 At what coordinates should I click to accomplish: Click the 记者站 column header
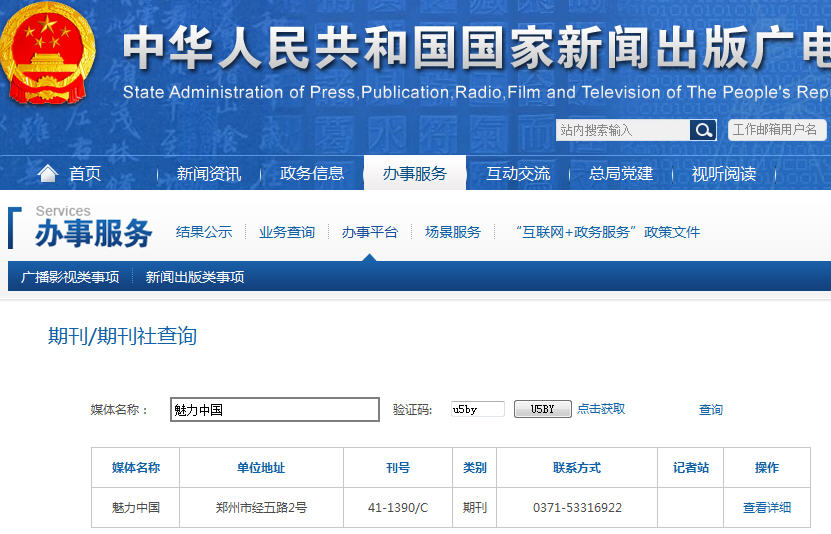tap(691, 468)
